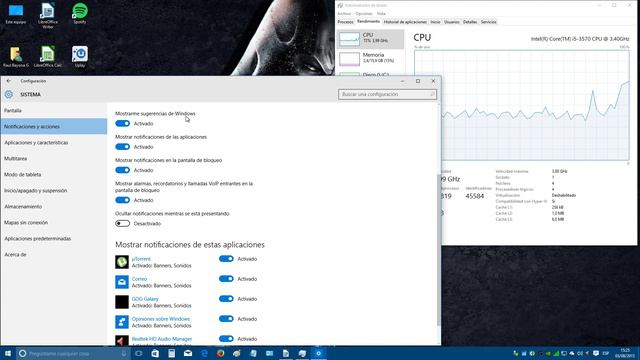Open Aplicaciones predeterminadas section

pyautogui.click(x=54, y=238)
